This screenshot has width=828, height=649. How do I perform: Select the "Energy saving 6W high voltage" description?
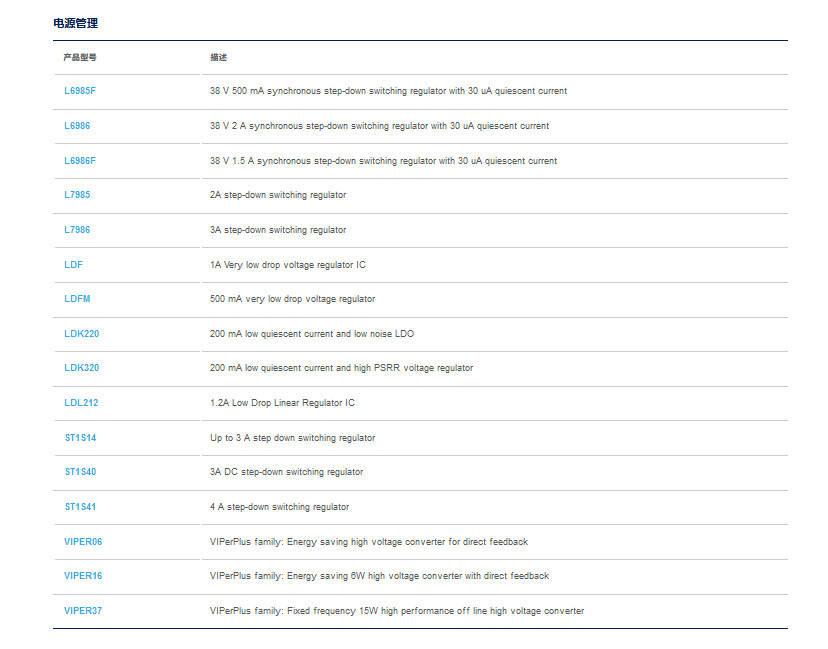point(380,576)
